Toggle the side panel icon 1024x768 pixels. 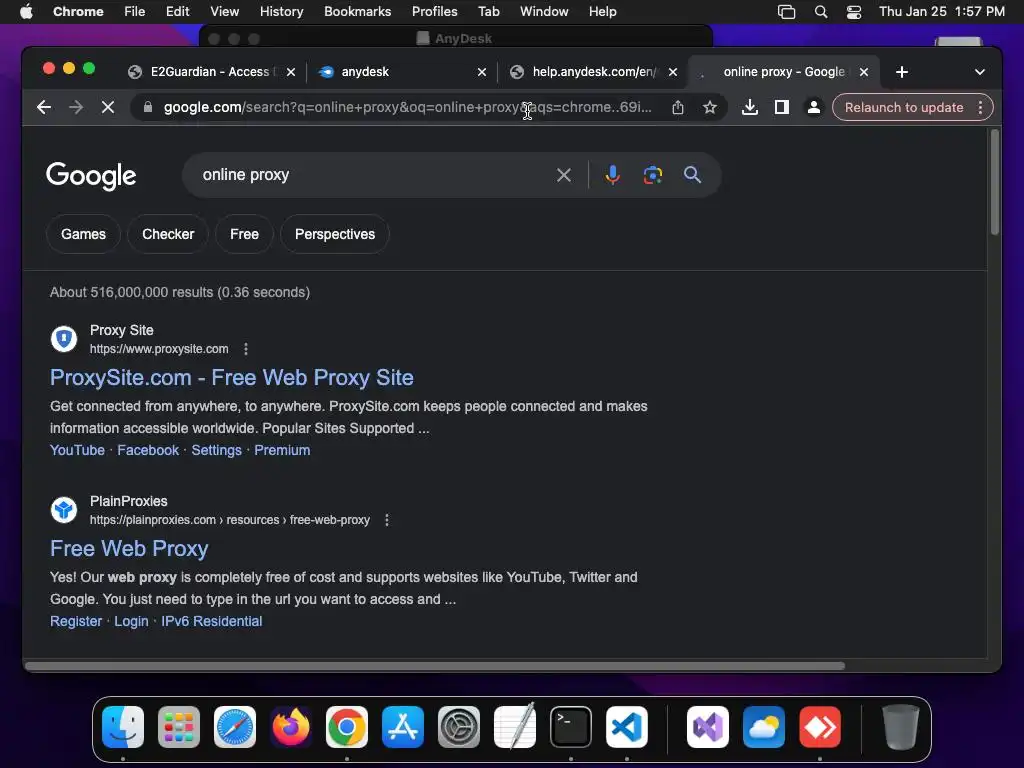coord(782,107)
